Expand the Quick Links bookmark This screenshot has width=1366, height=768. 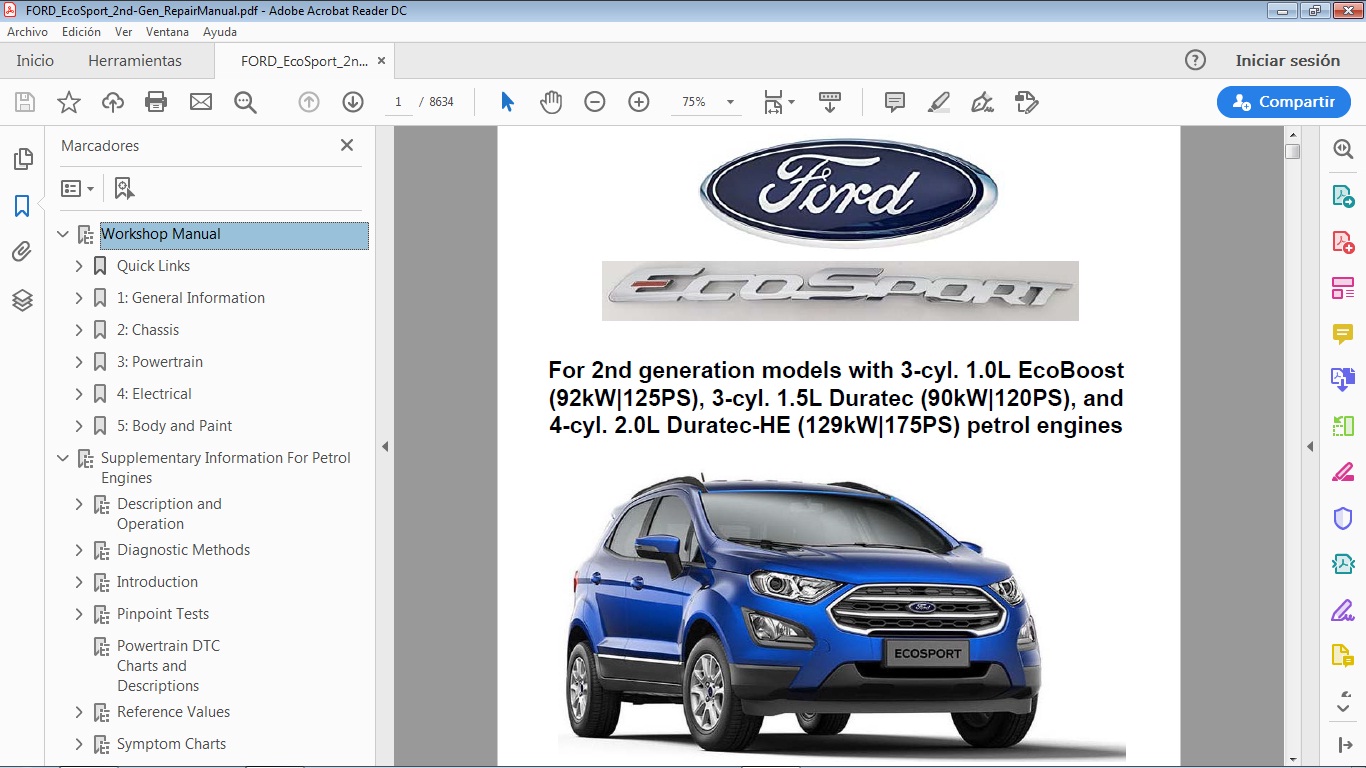click(80, 265)
